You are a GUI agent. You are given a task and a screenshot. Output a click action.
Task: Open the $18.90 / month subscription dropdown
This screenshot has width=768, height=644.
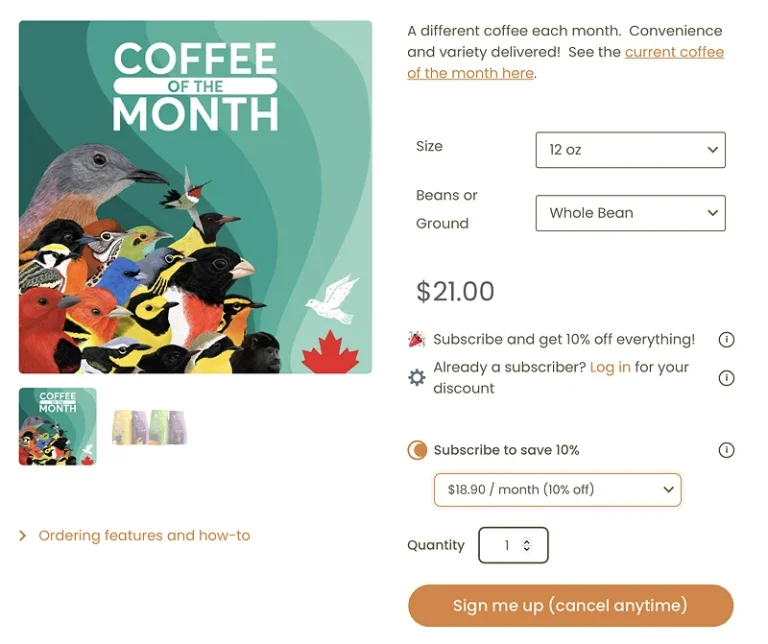point(557,490)
